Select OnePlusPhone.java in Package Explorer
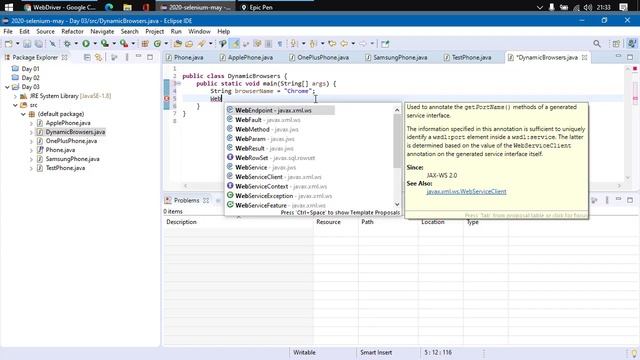This screenshot has width=640, height=360. 71,141
